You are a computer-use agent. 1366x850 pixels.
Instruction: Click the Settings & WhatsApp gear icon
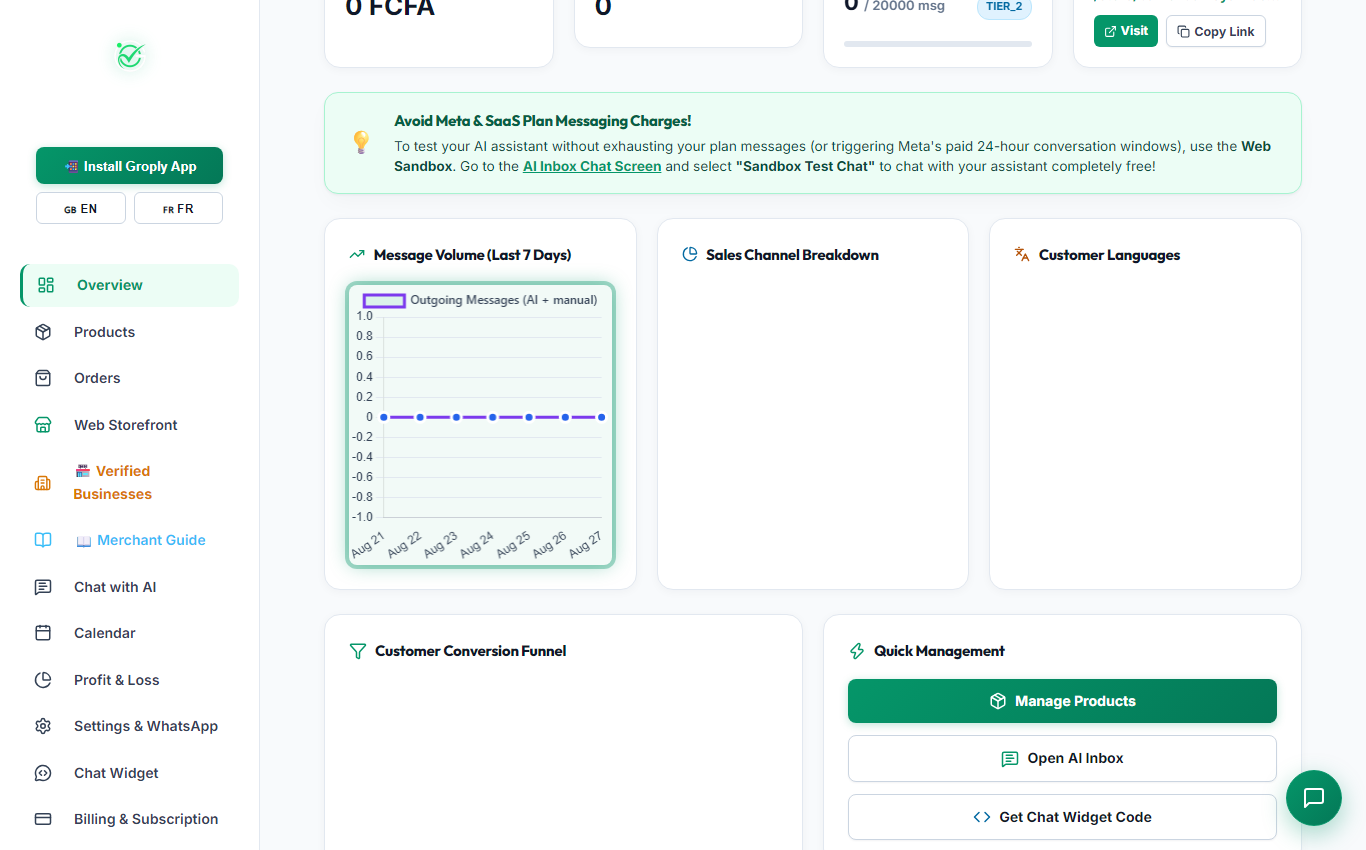tap(43, 726)
